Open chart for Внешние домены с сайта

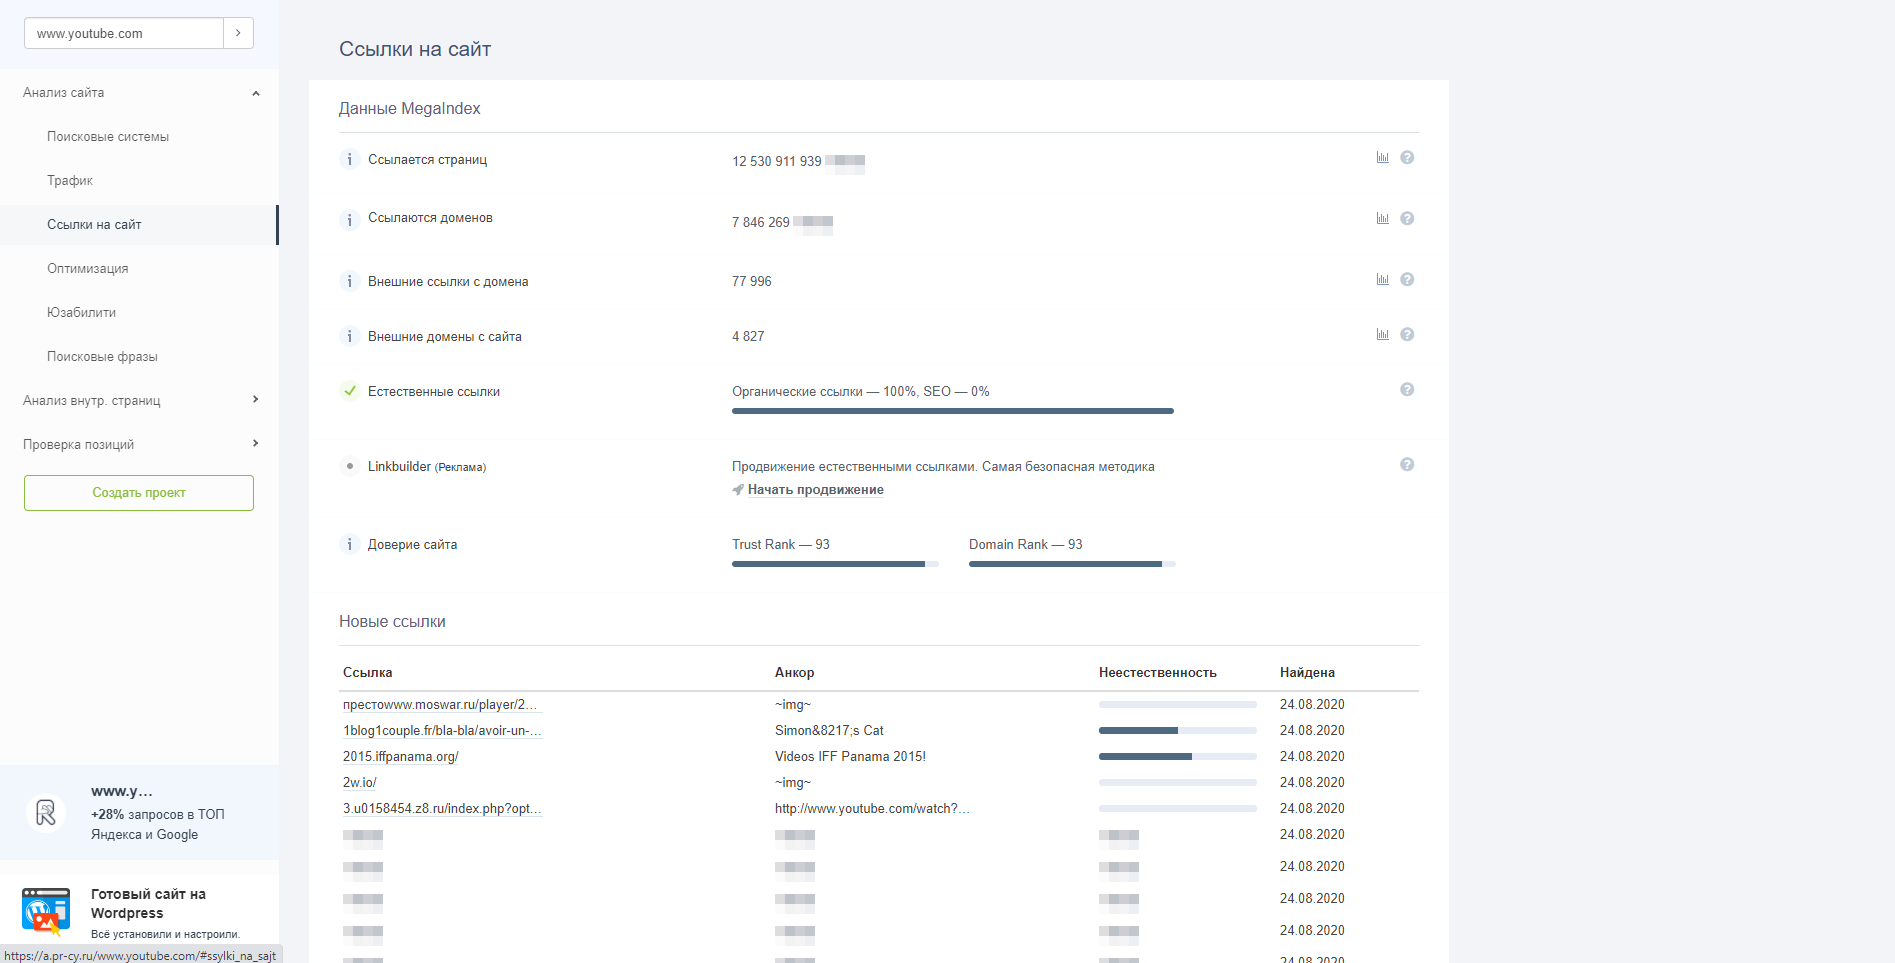coord(1382,334)
